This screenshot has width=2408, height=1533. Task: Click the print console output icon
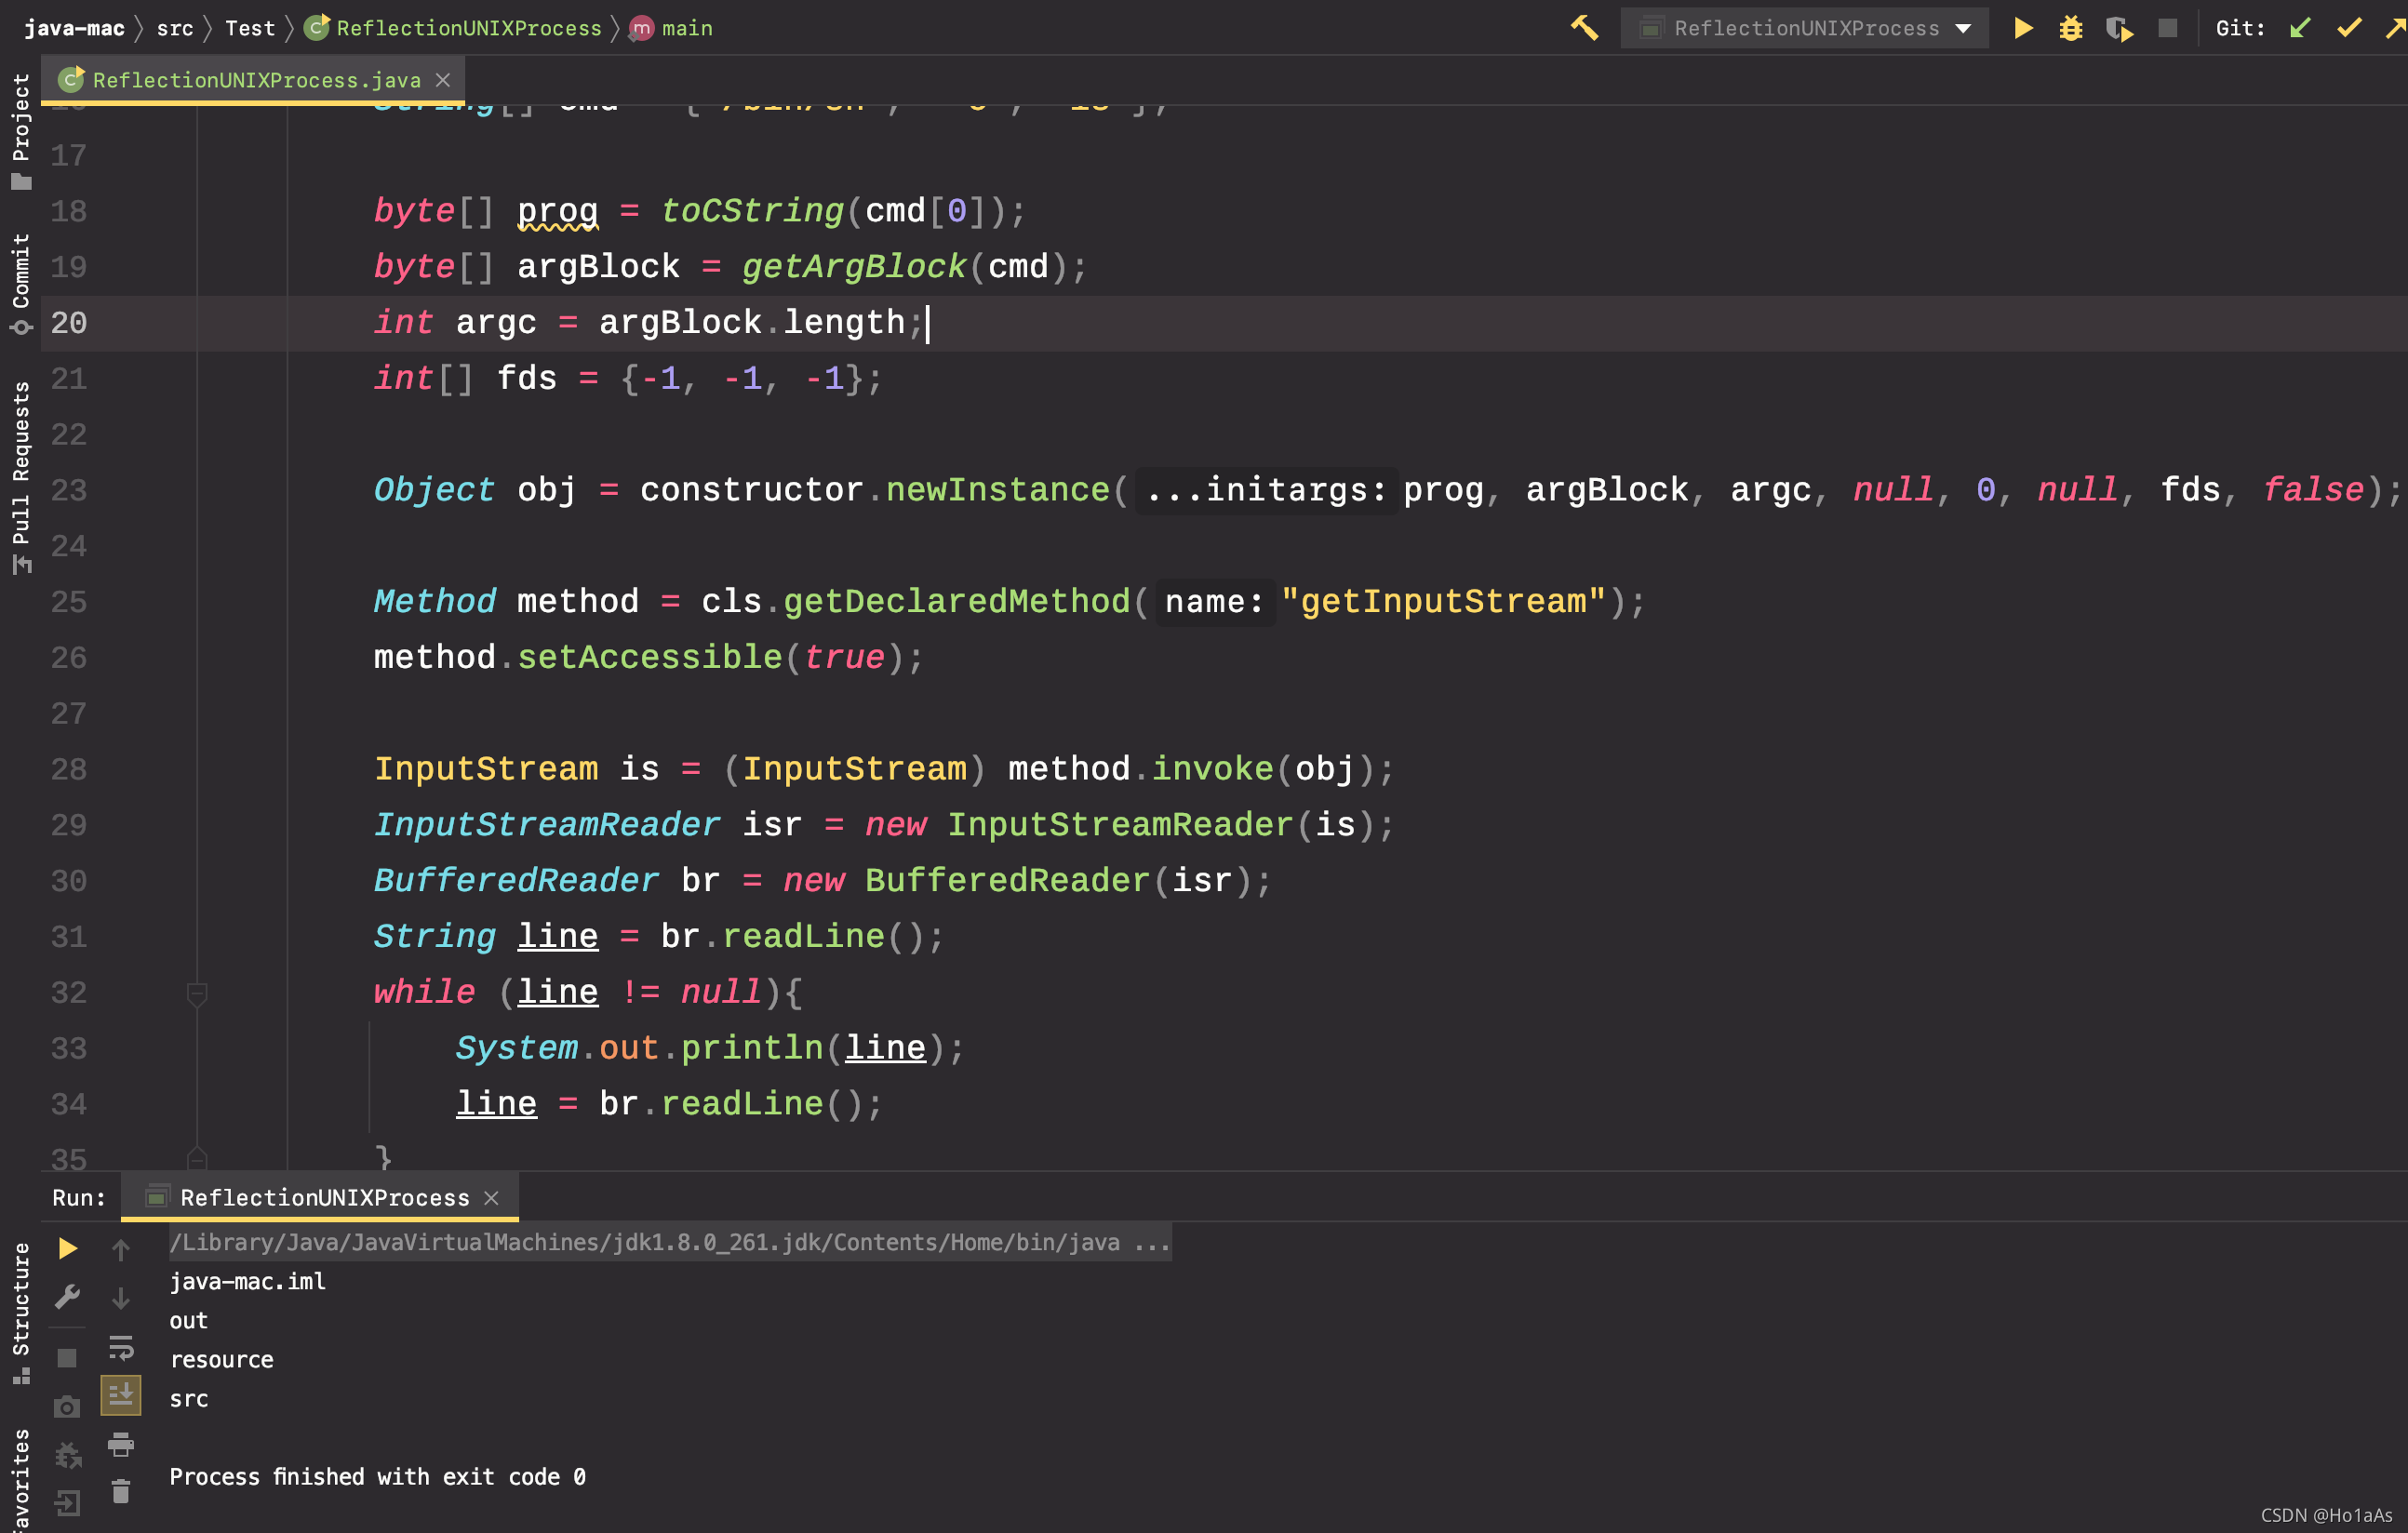click(121, 1444)
